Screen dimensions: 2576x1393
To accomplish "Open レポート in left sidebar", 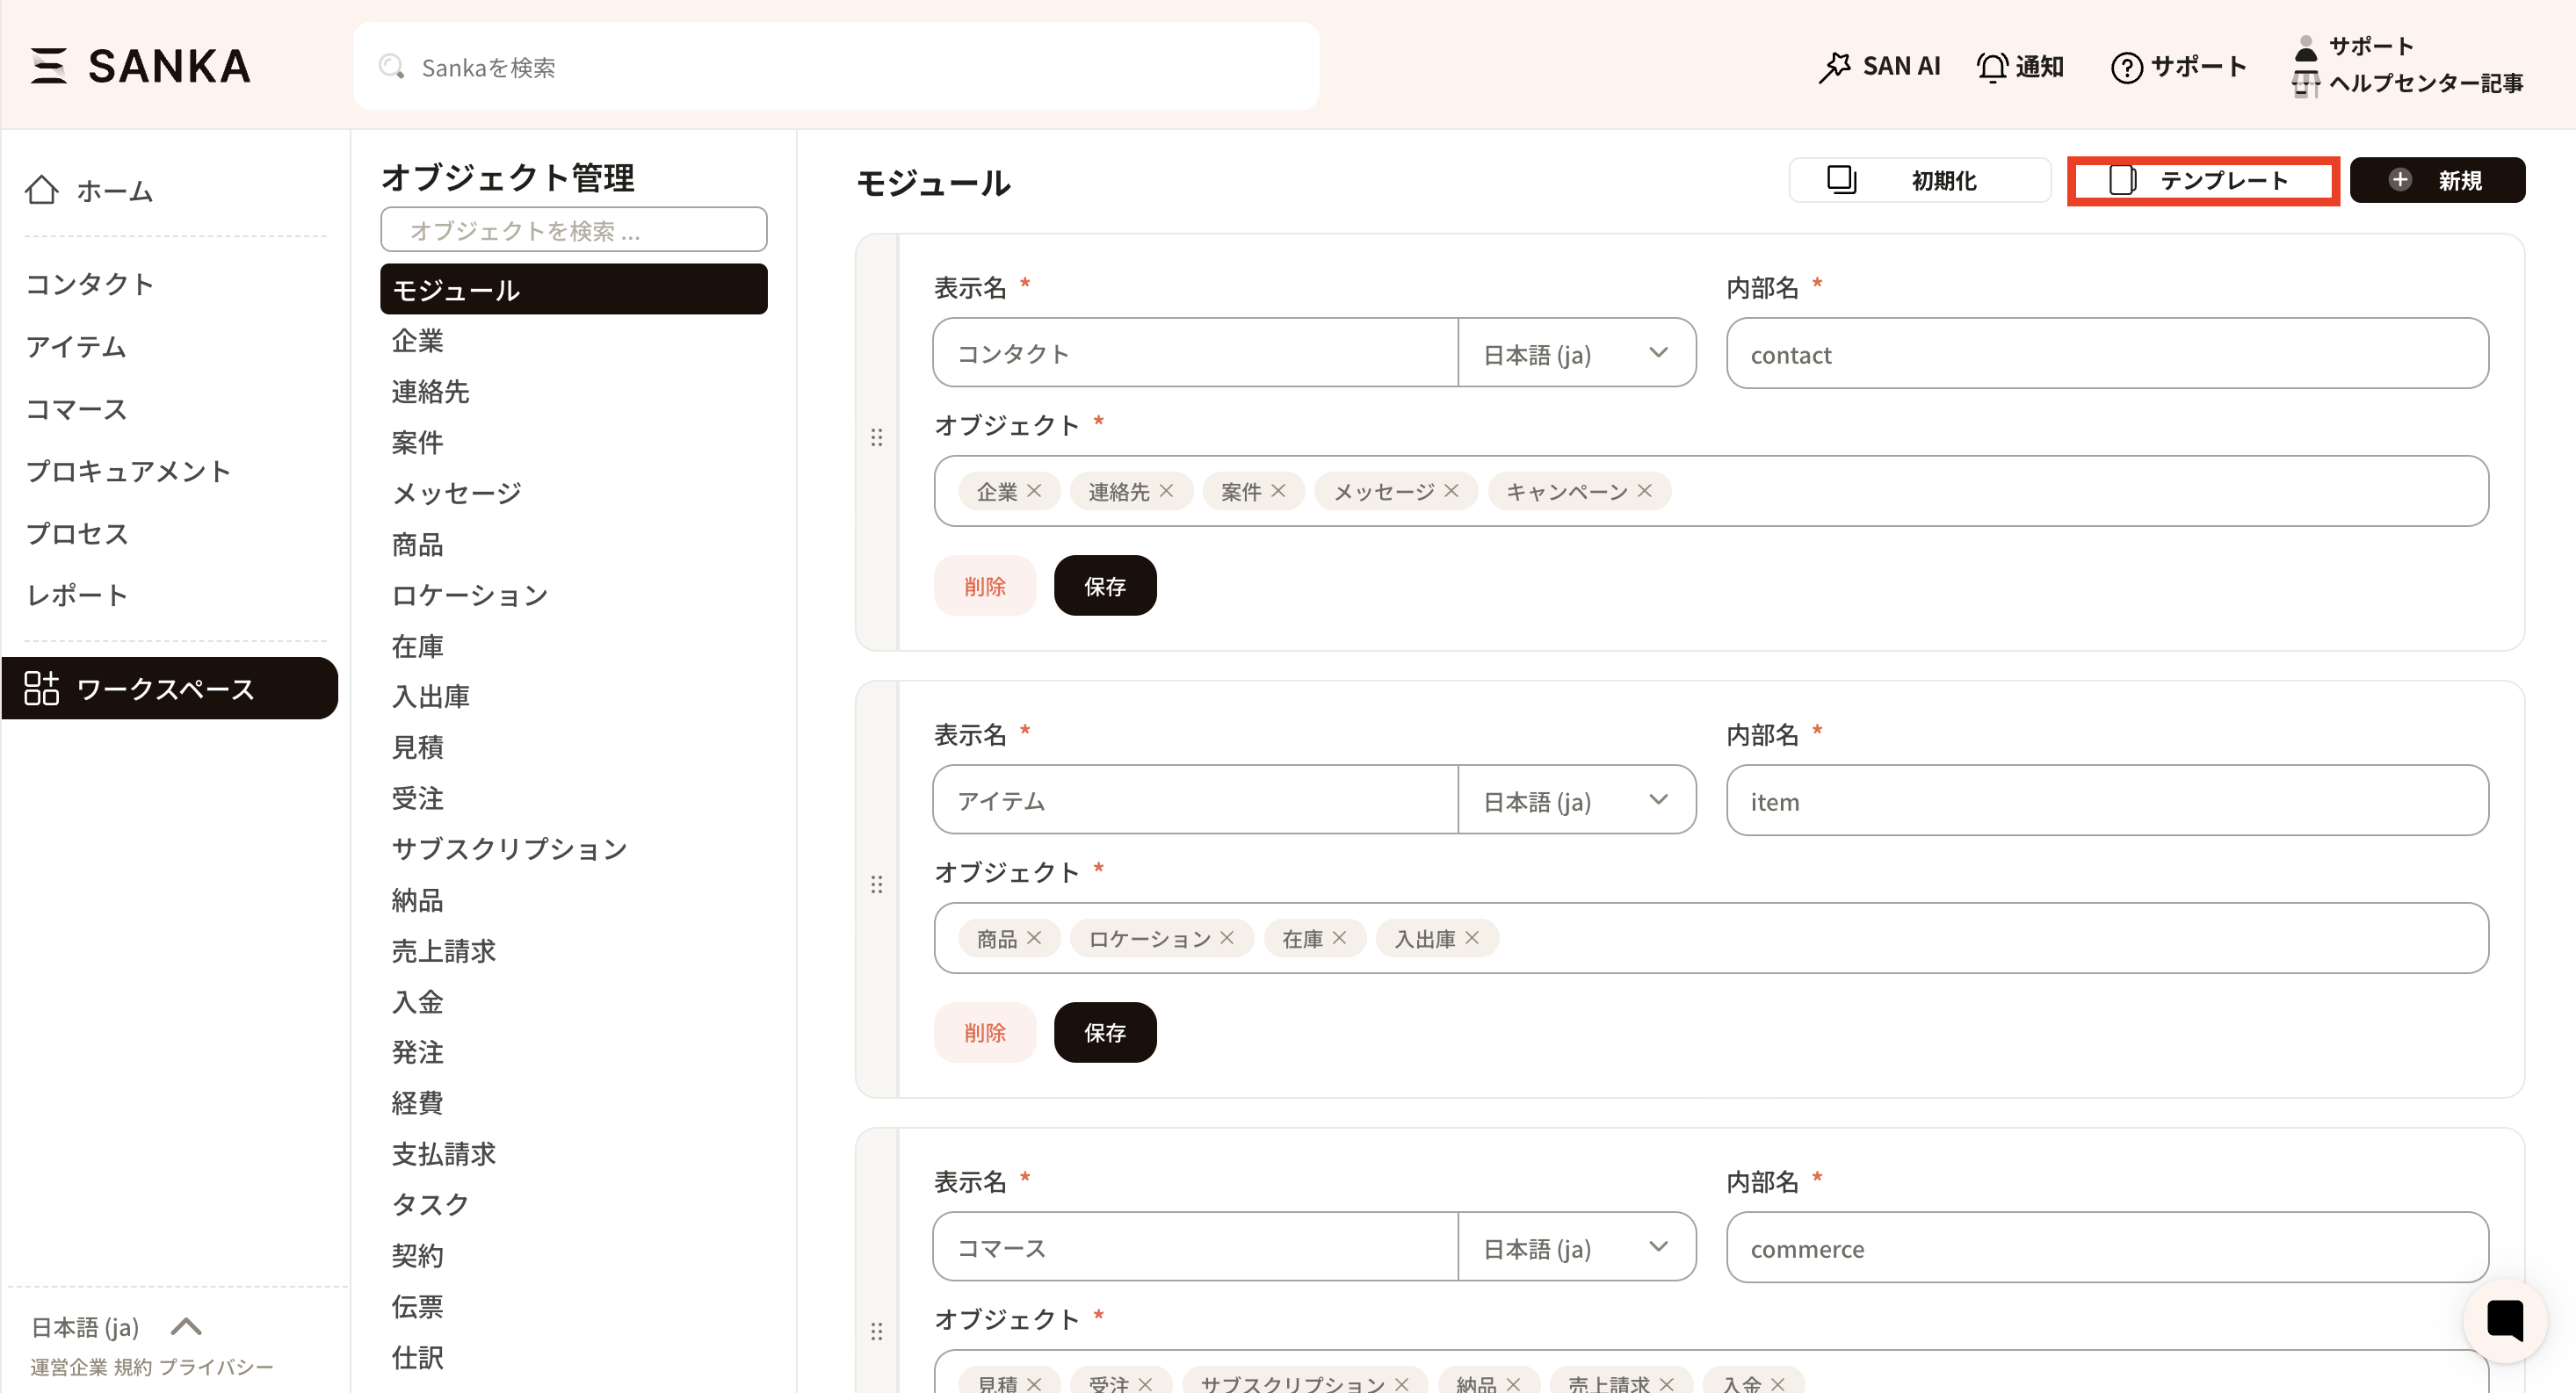I will click(x=77, y=595).
